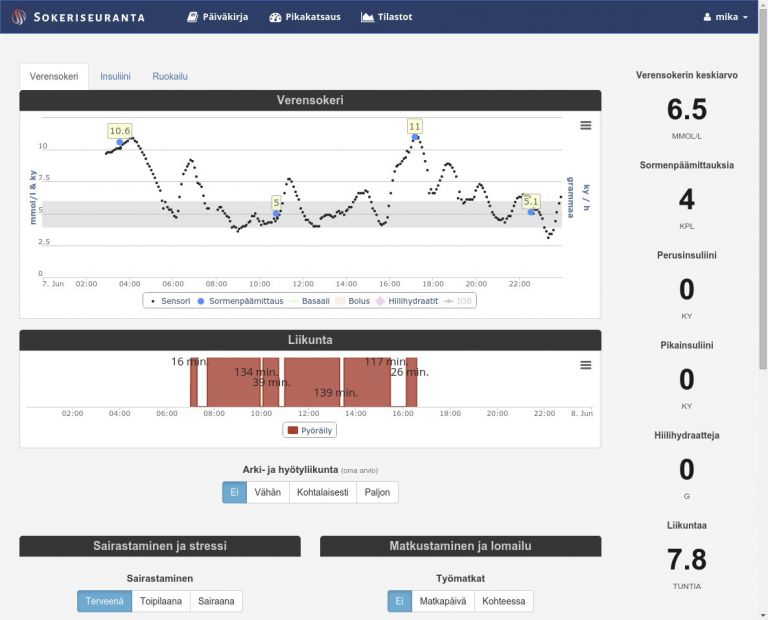This screenshot has width=768, height=620.
Task: Expand the mika user dropdown arrow
Action: tap(745, 18)
